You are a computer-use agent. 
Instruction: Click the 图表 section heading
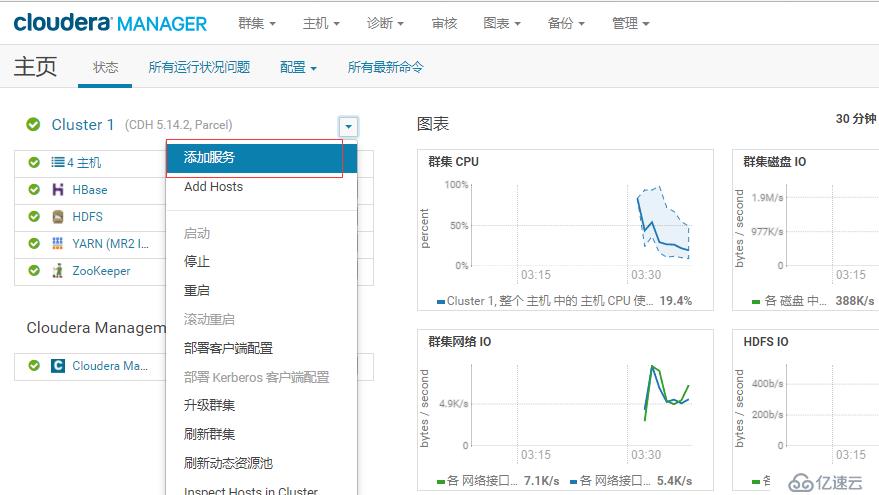[x=433, y=124]
